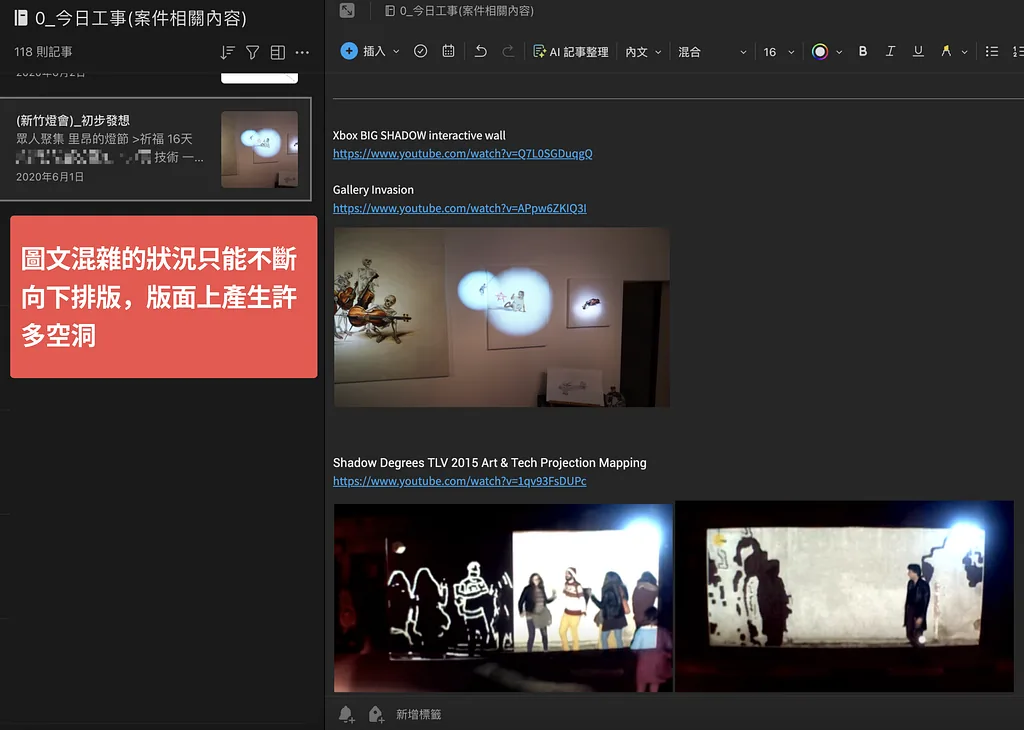
Task: Click the add tag icon at bottom
Action: pyautogui.click(x=376, y=714)
